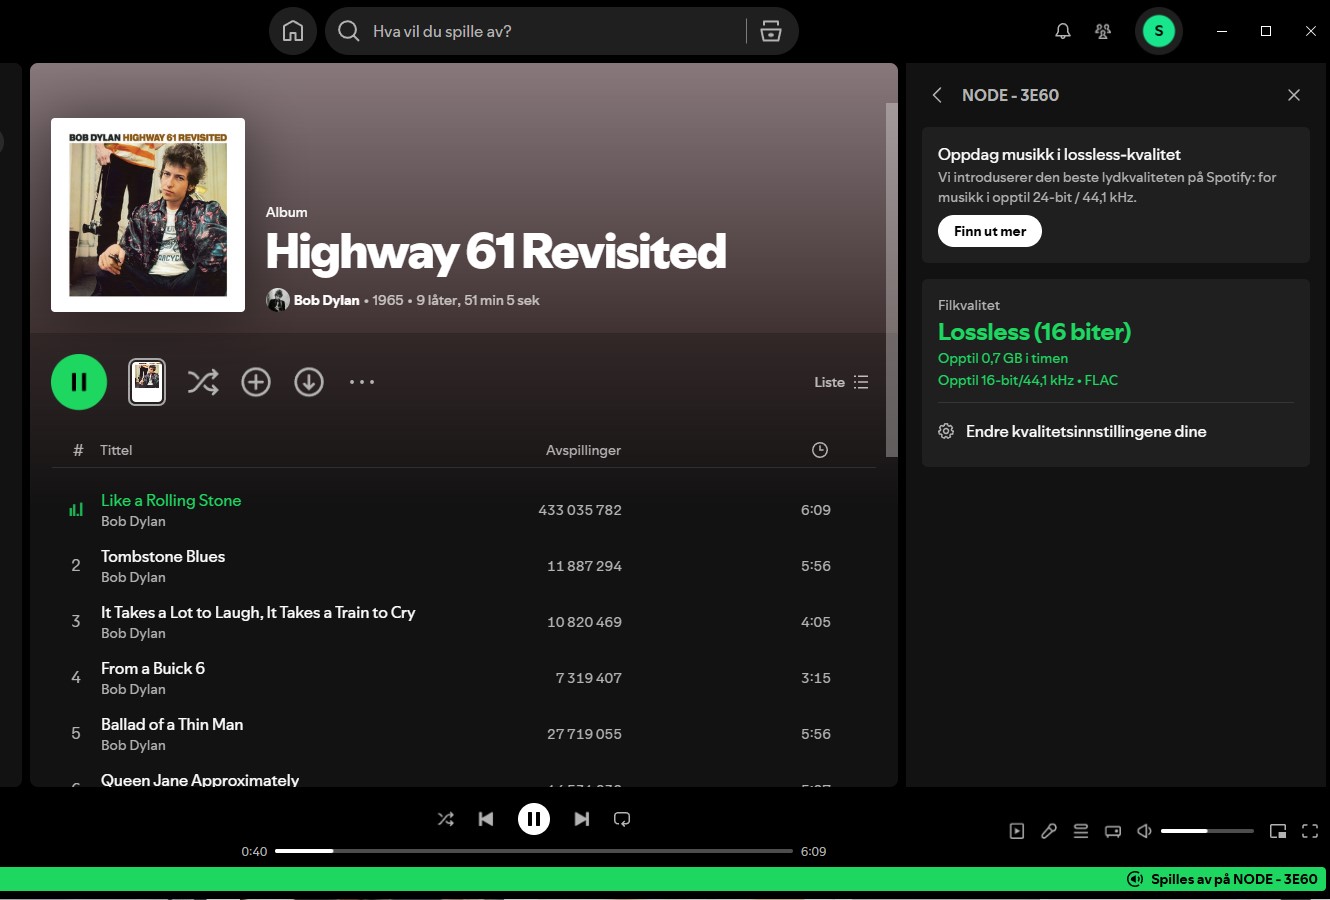The image size is (1330, 900).
Task: Click the green equalizer icon for track one
Action: [x=76, y=510]
